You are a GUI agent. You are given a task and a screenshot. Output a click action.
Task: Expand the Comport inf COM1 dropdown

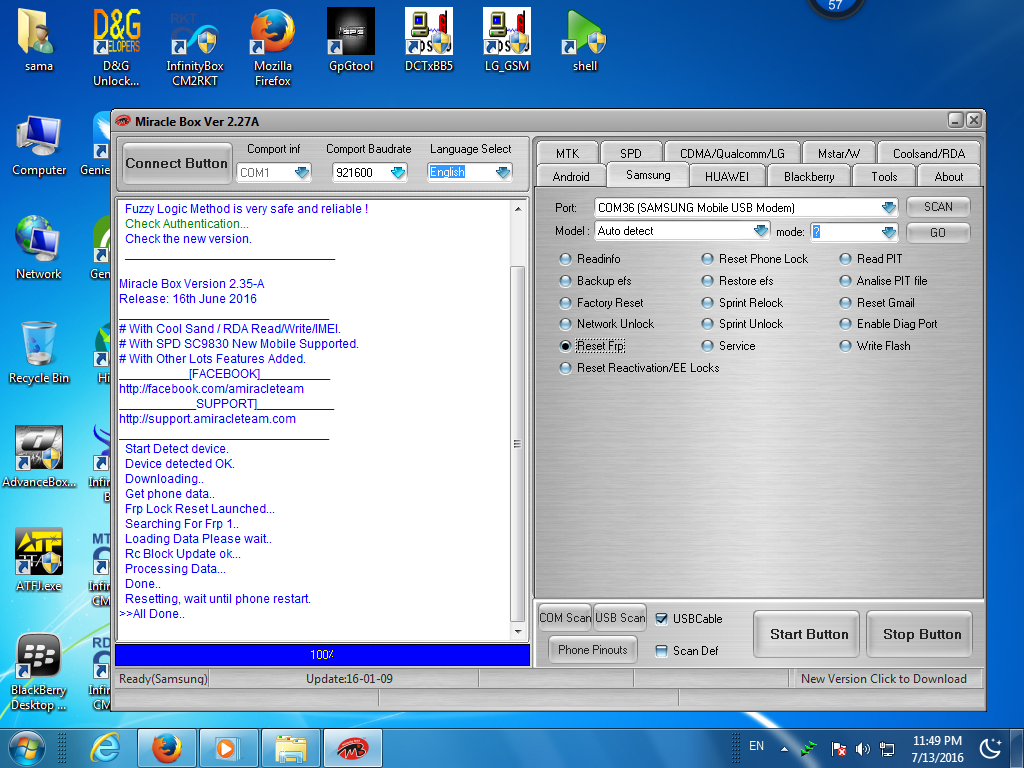point(302,172)
